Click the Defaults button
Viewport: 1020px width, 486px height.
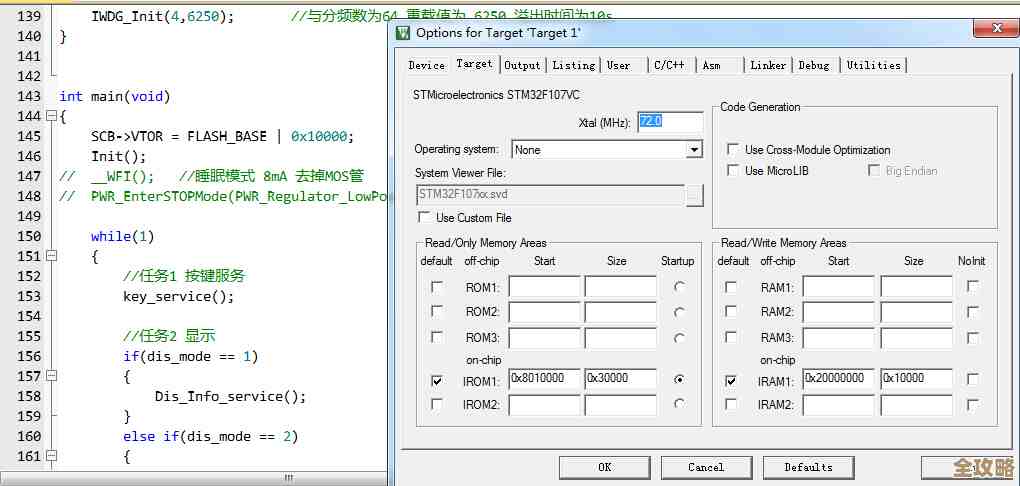(x=808, y=467)
